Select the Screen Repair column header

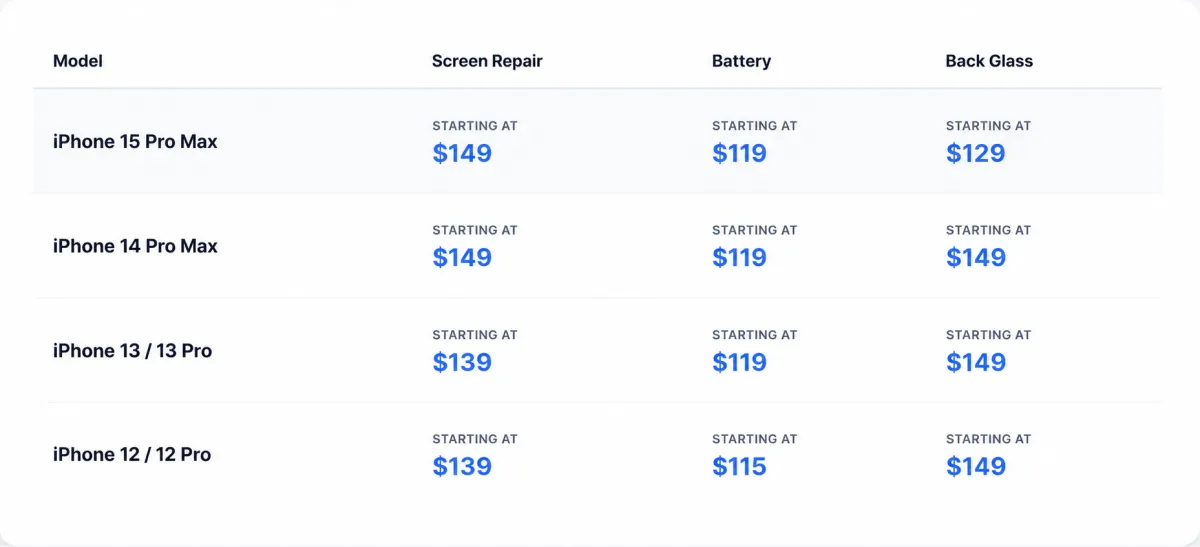[x=487, y=61]
